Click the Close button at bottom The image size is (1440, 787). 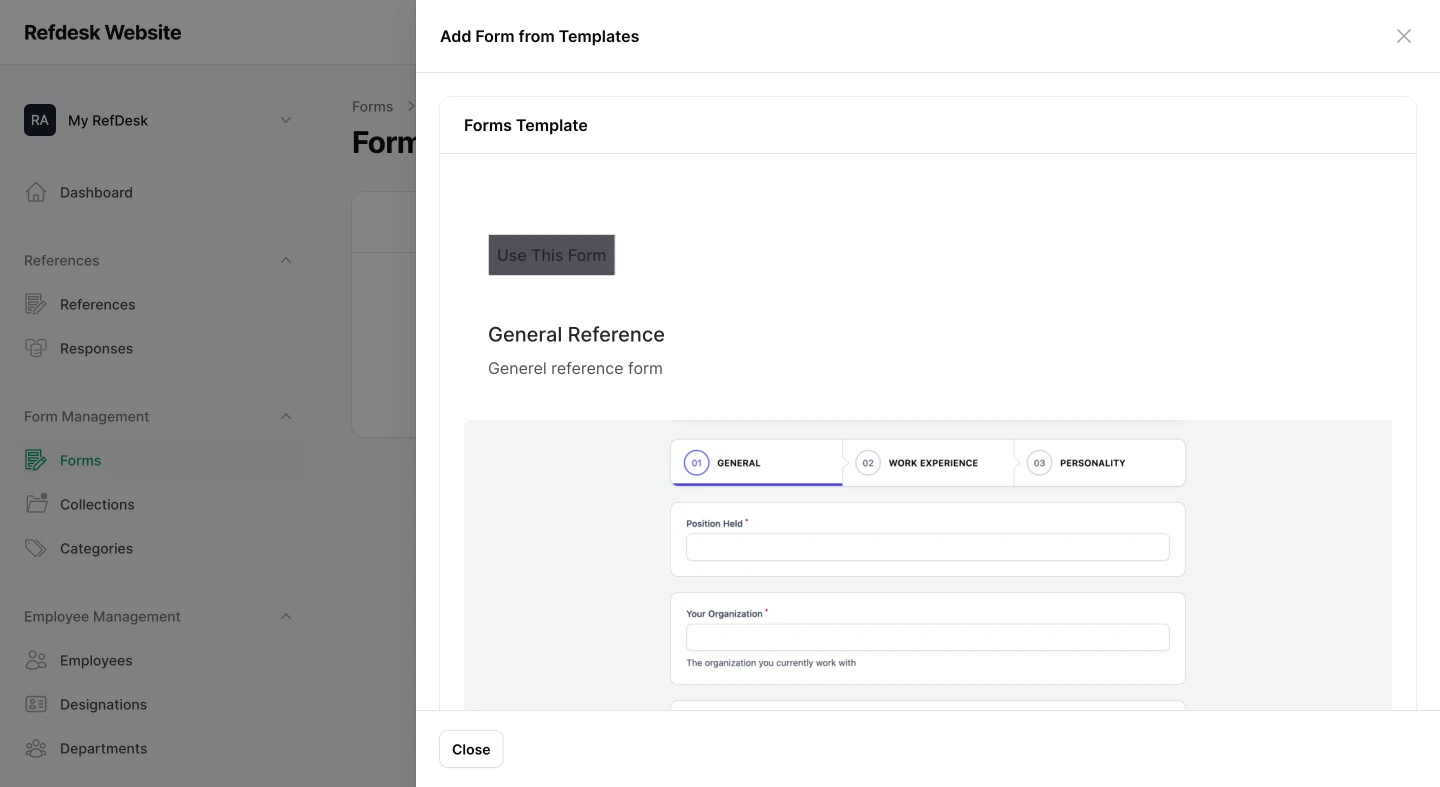click(x=471, y=749)
